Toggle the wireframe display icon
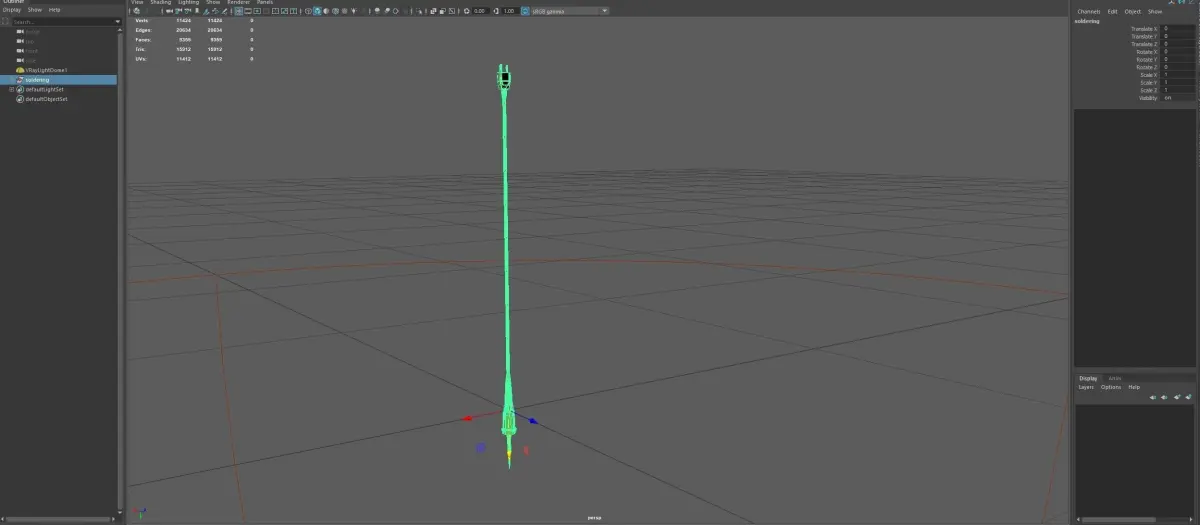 pyautogui.click(x=308, y=11)
